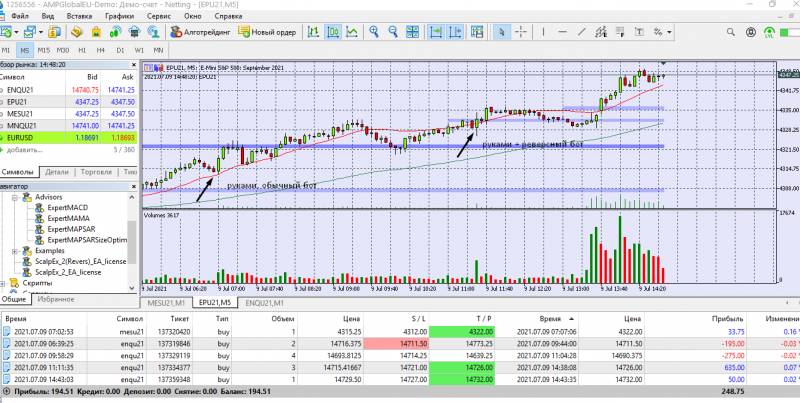Switch to MESU21,M1 chart tab
Image resolution: width=800 pixels, height=403 pixels.
pyautogui.click(x=166, y=303)
